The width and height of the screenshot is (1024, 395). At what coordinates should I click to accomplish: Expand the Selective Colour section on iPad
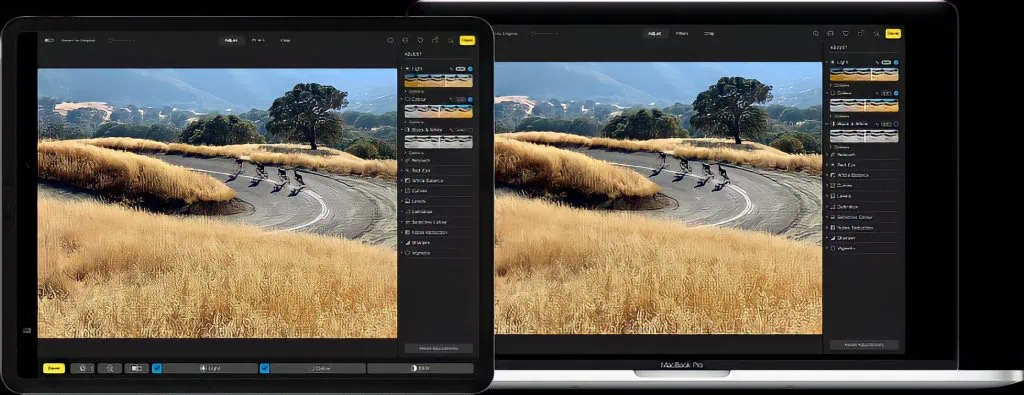coord(402,222)
